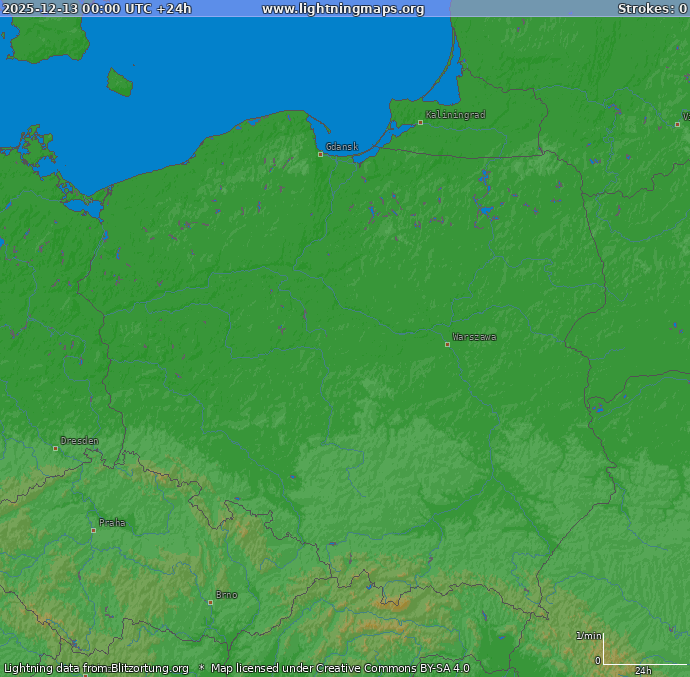The height and width of the screenshot is (677, 690).
Task: Click the stroke rate chart in the corner
Action: (x=644, y=649)
